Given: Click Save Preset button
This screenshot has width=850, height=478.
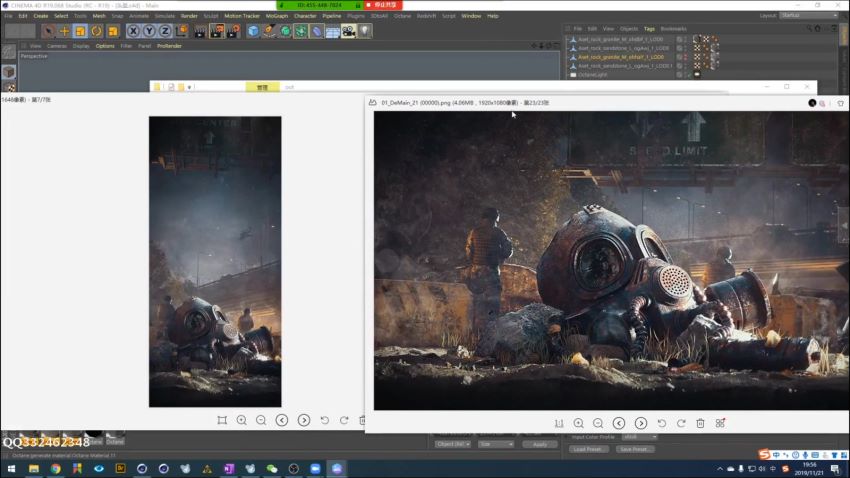Looking at the screenshot, I should [x=635, y=449].
